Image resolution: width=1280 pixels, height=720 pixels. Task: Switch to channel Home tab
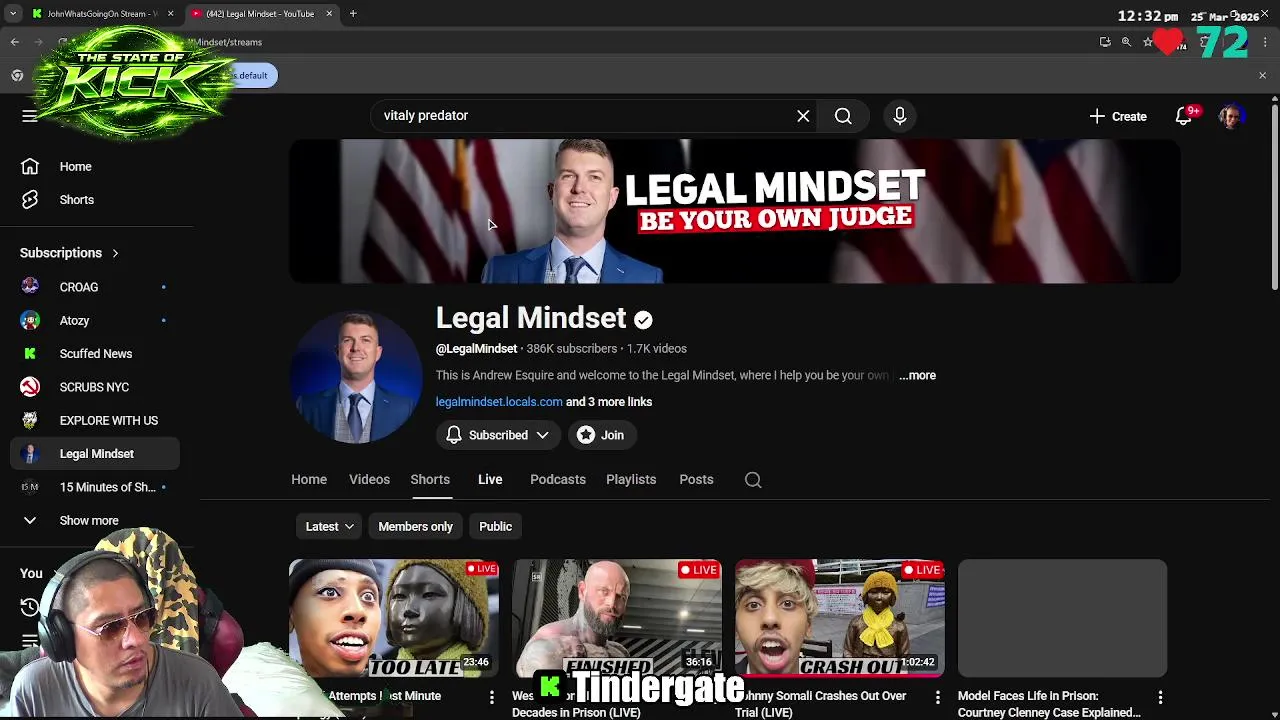coord(309,480)
